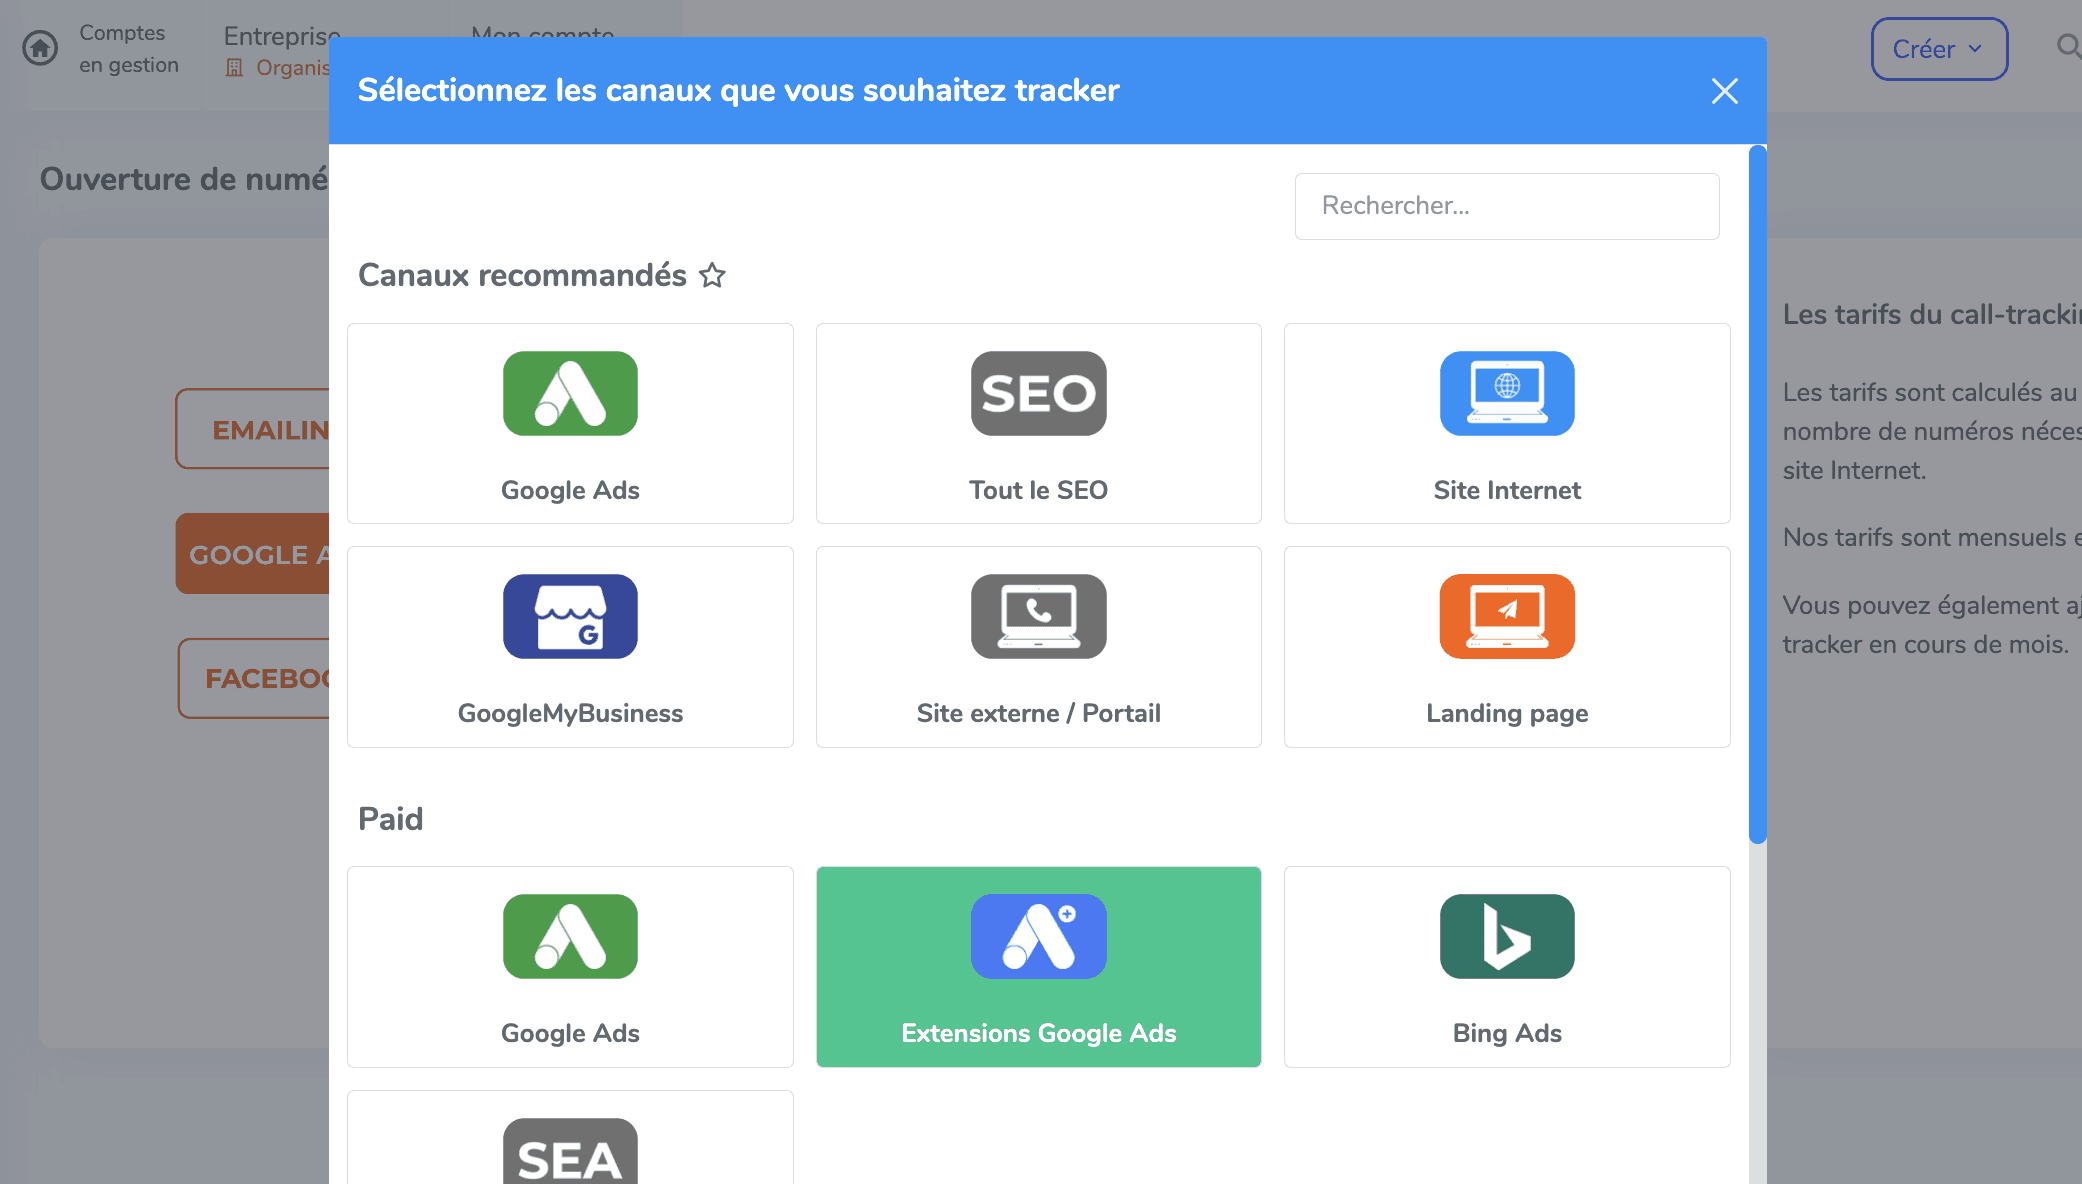This screenshot has width=2082, height=1184.
Task: Click the "Ouverture de numé" page heading
Action: point(184,179)
